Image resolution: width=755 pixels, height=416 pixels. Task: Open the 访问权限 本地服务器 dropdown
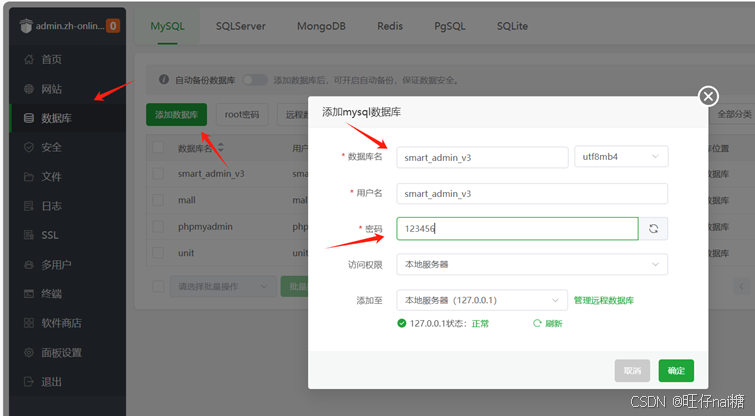[x=532, y=264]
